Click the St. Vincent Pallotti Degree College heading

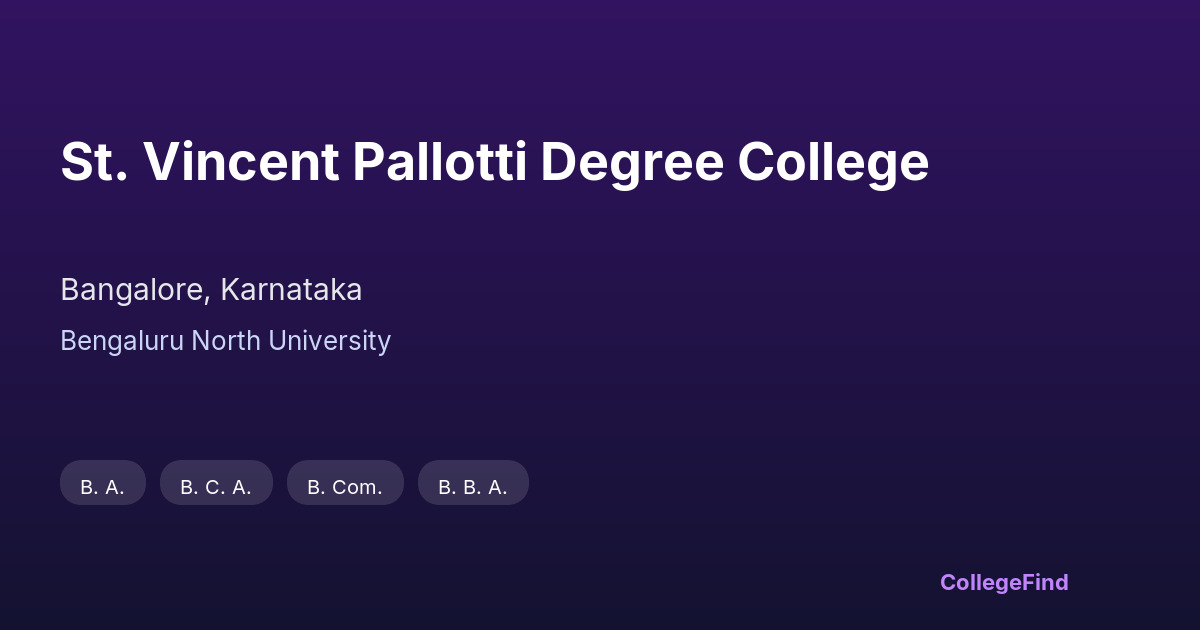tap(494, 162)
